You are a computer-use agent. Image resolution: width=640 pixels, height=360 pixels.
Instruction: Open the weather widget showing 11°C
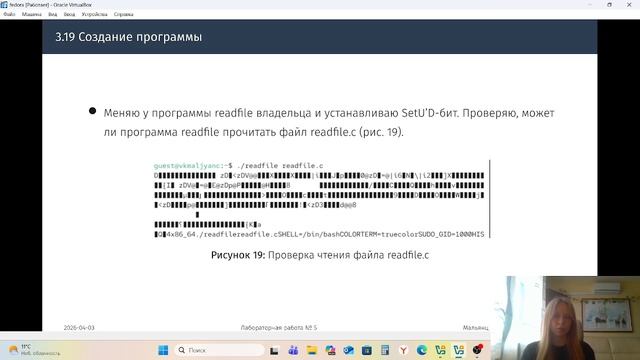tap(34, 350)
